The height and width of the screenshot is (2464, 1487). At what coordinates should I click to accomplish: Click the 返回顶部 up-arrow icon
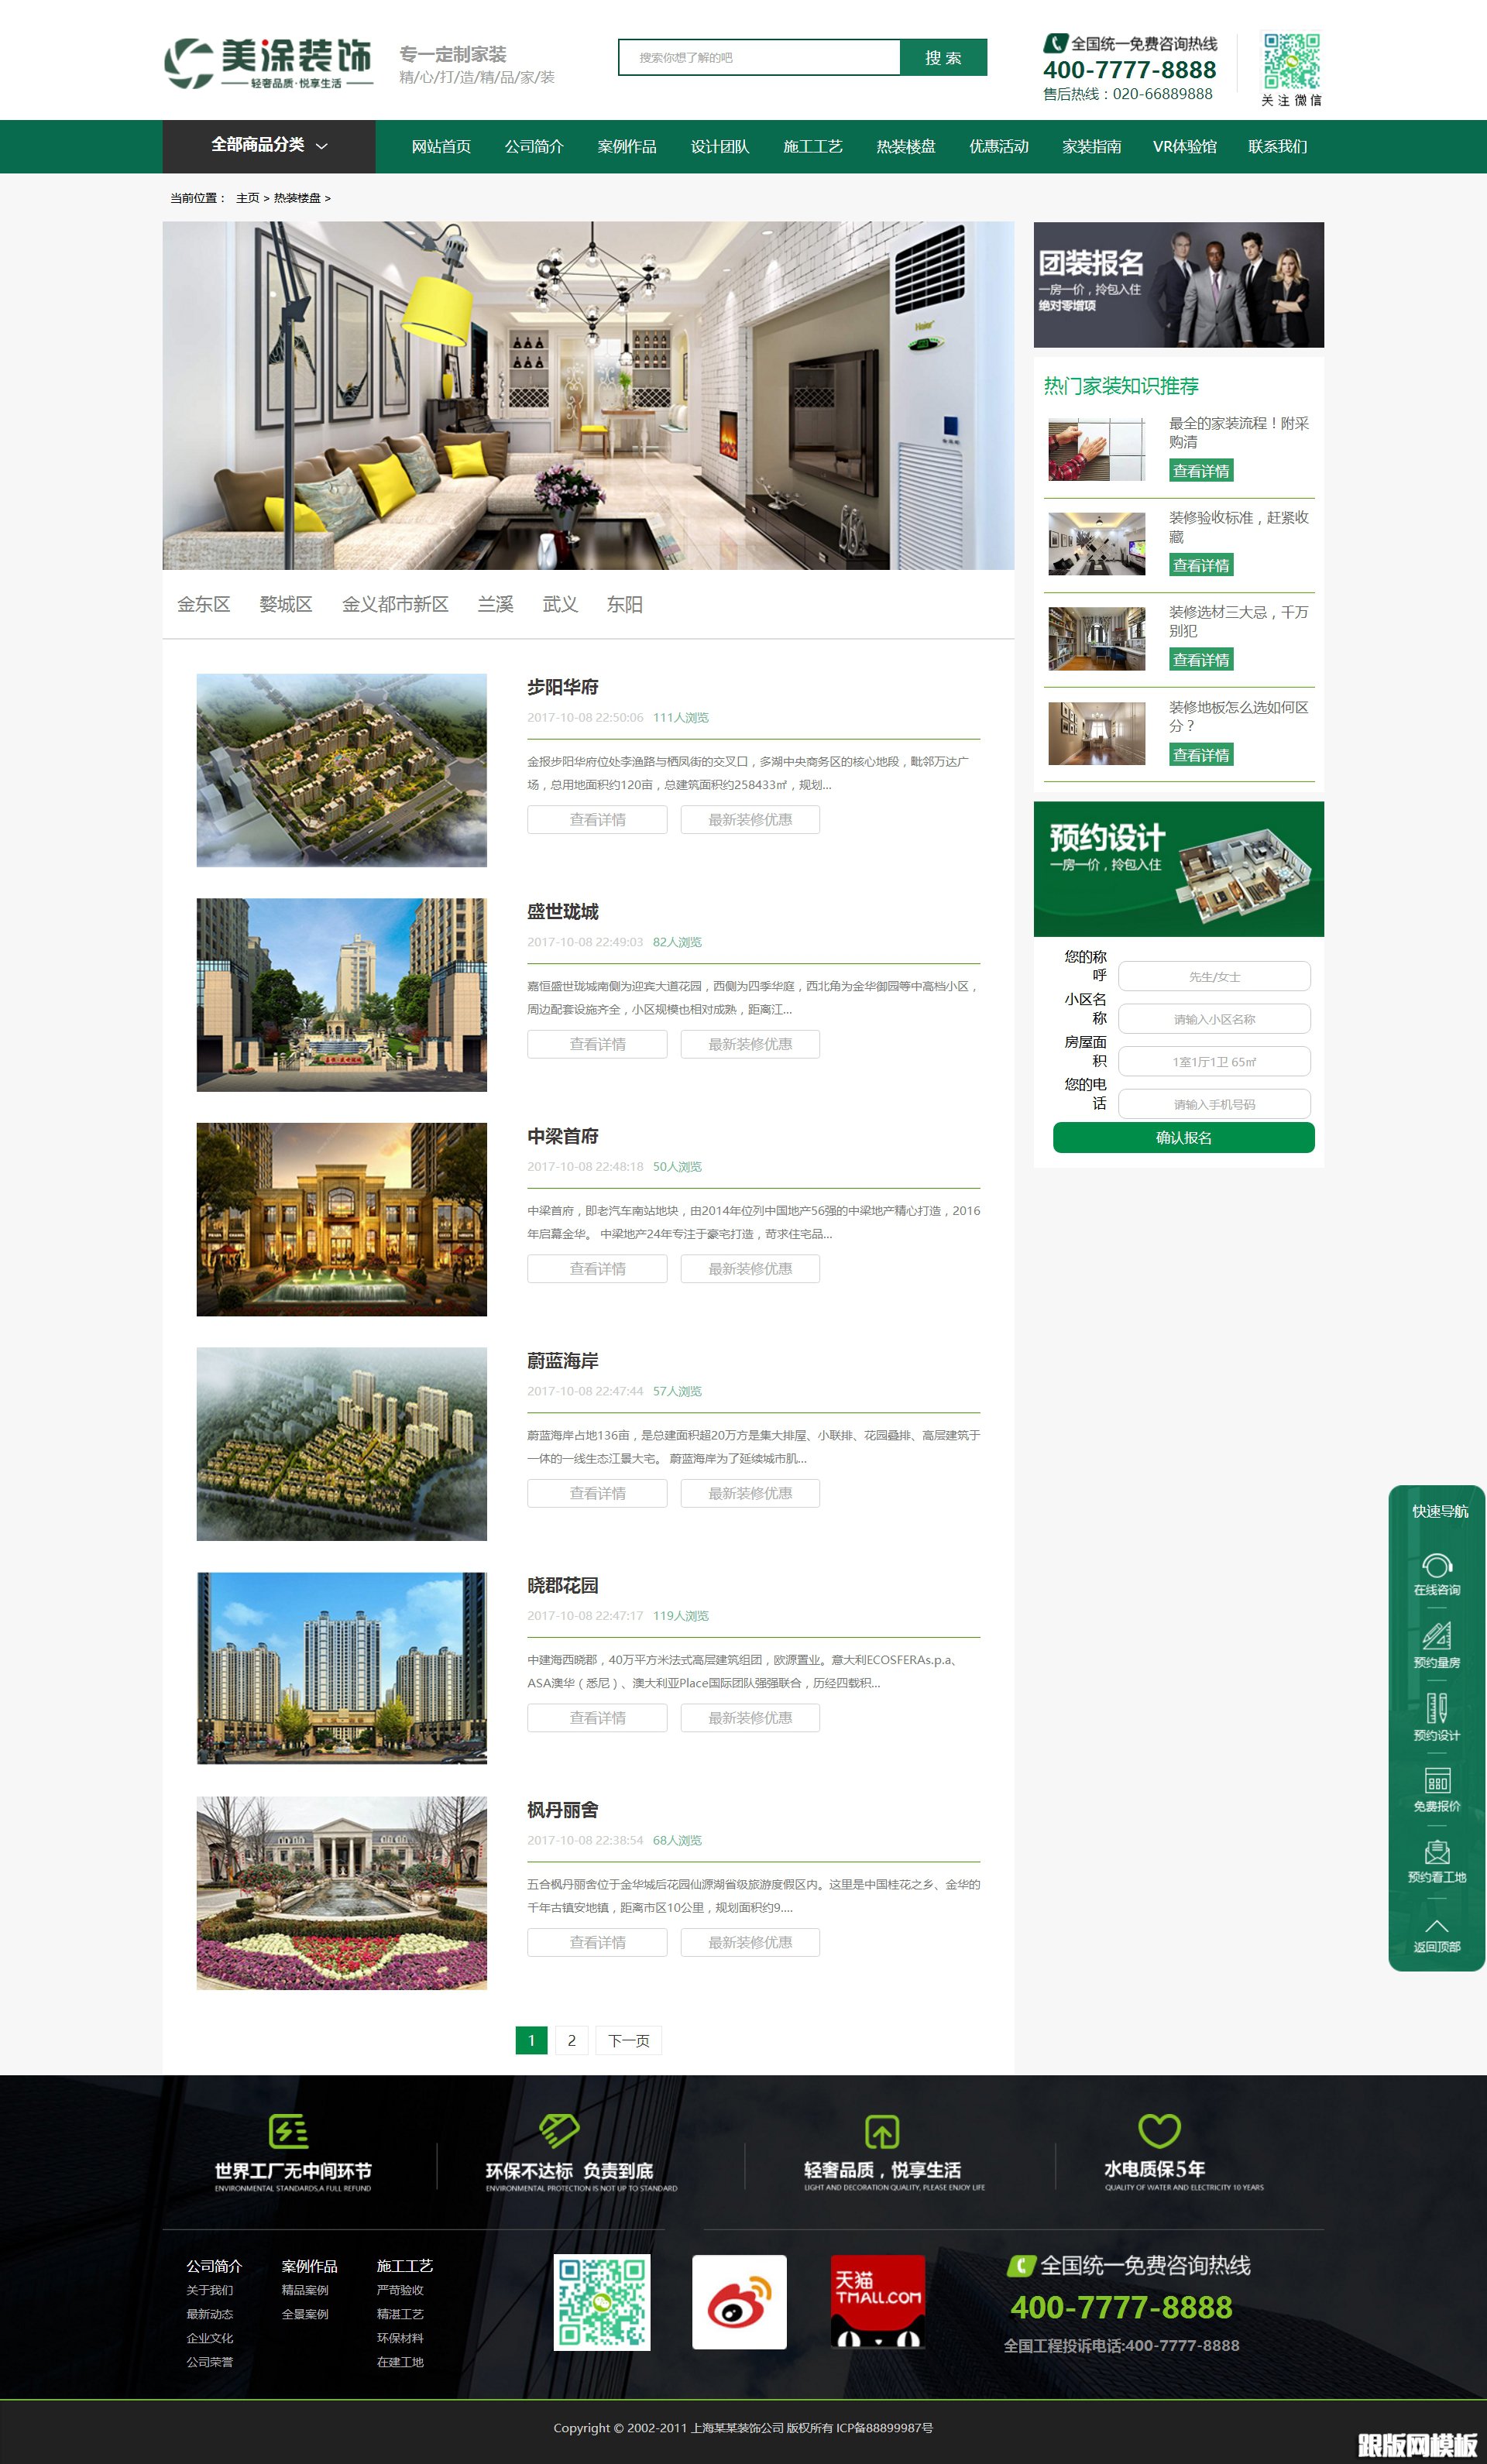[x=1437, y=1926]
